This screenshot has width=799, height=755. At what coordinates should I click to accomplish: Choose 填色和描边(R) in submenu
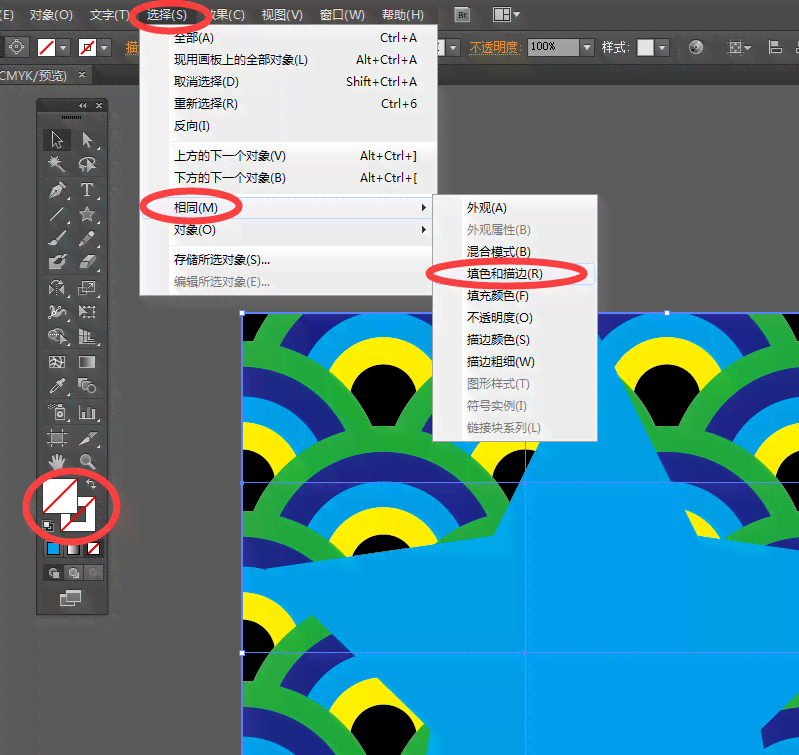coord(514,274)
